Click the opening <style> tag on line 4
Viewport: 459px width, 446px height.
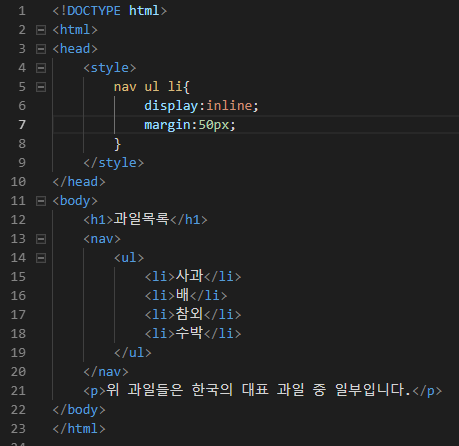click(110, 68)
